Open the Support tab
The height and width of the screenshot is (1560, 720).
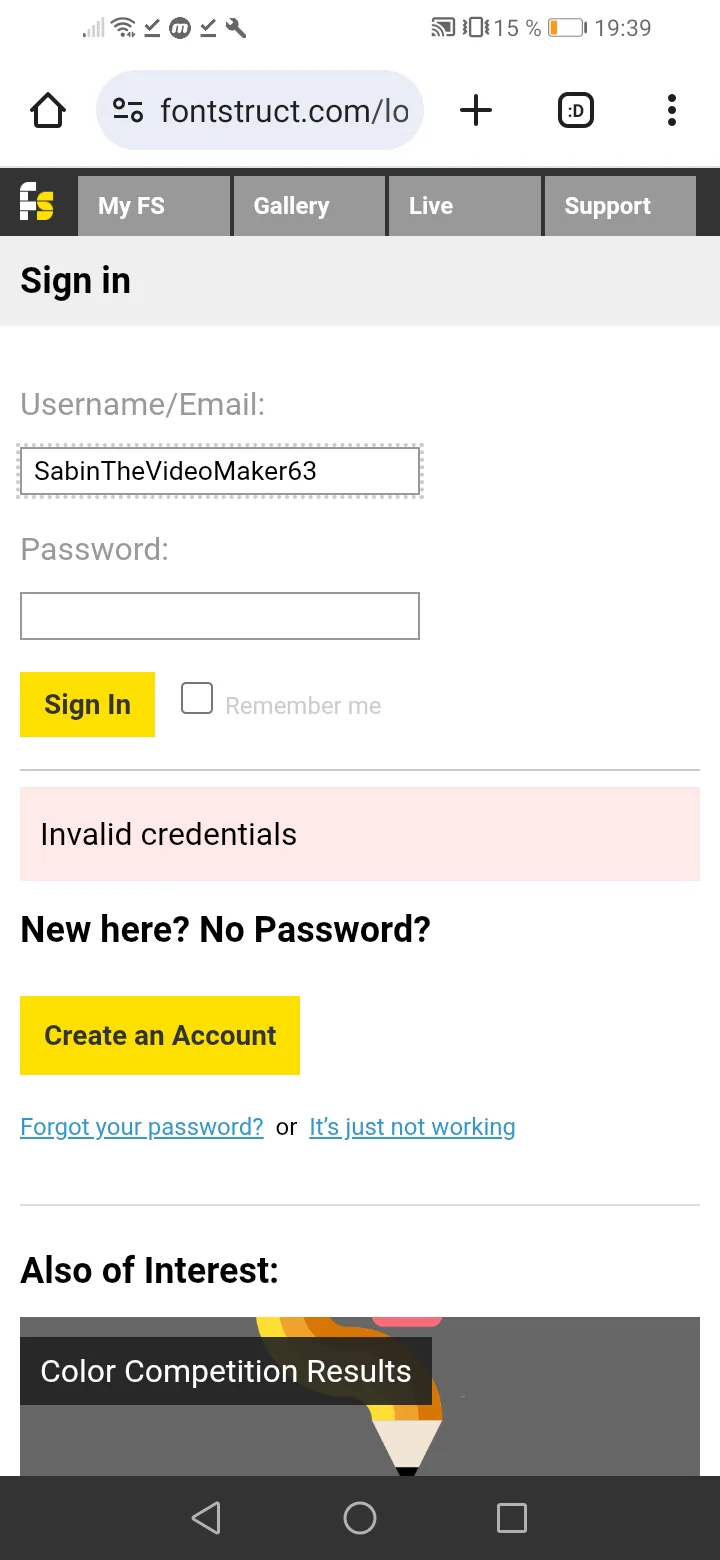point(619,206)
